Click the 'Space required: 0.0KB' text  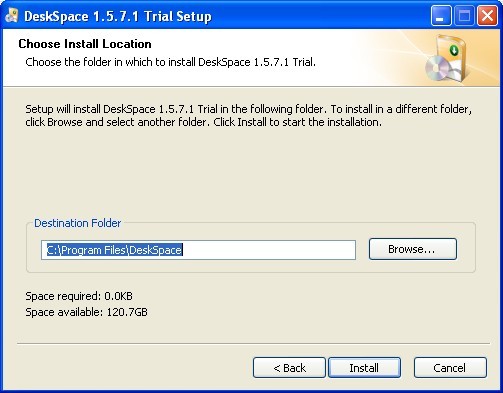click(79, 296)
